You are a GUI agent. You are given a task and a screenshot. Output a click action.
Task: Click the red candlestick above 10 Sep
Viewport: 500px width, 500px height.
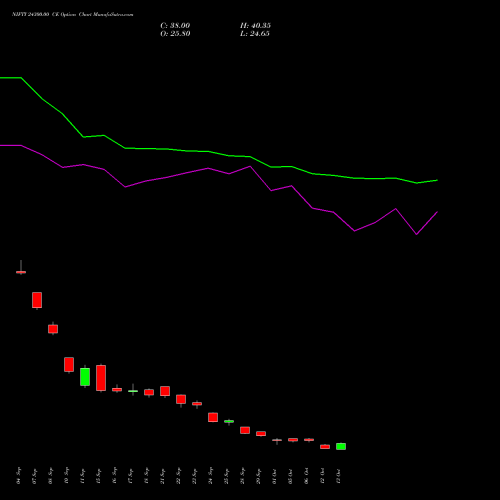[x=69, y=364]
